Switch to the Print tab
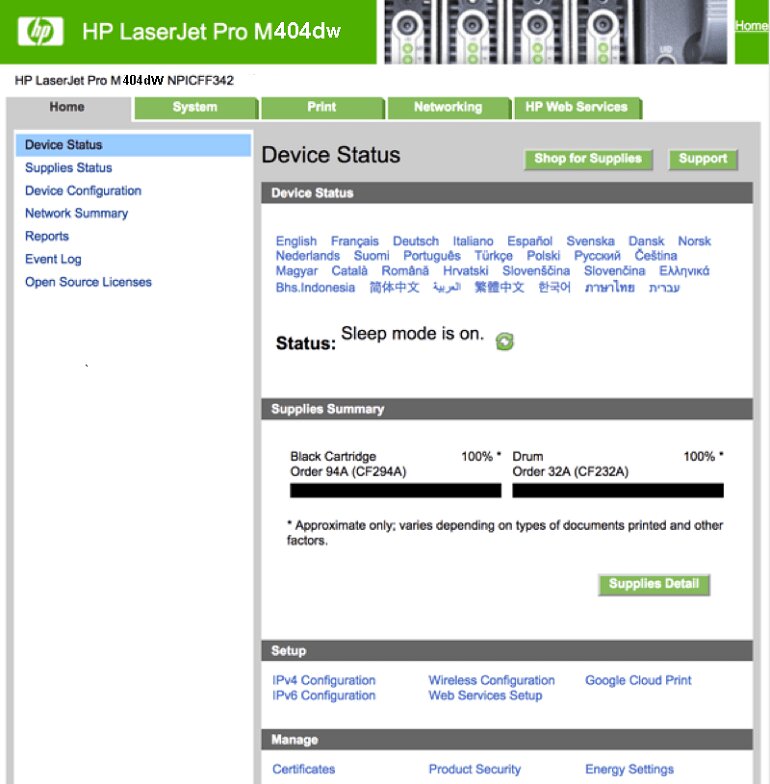Viewport: 770px width, 784px height. tap(322, 107)
